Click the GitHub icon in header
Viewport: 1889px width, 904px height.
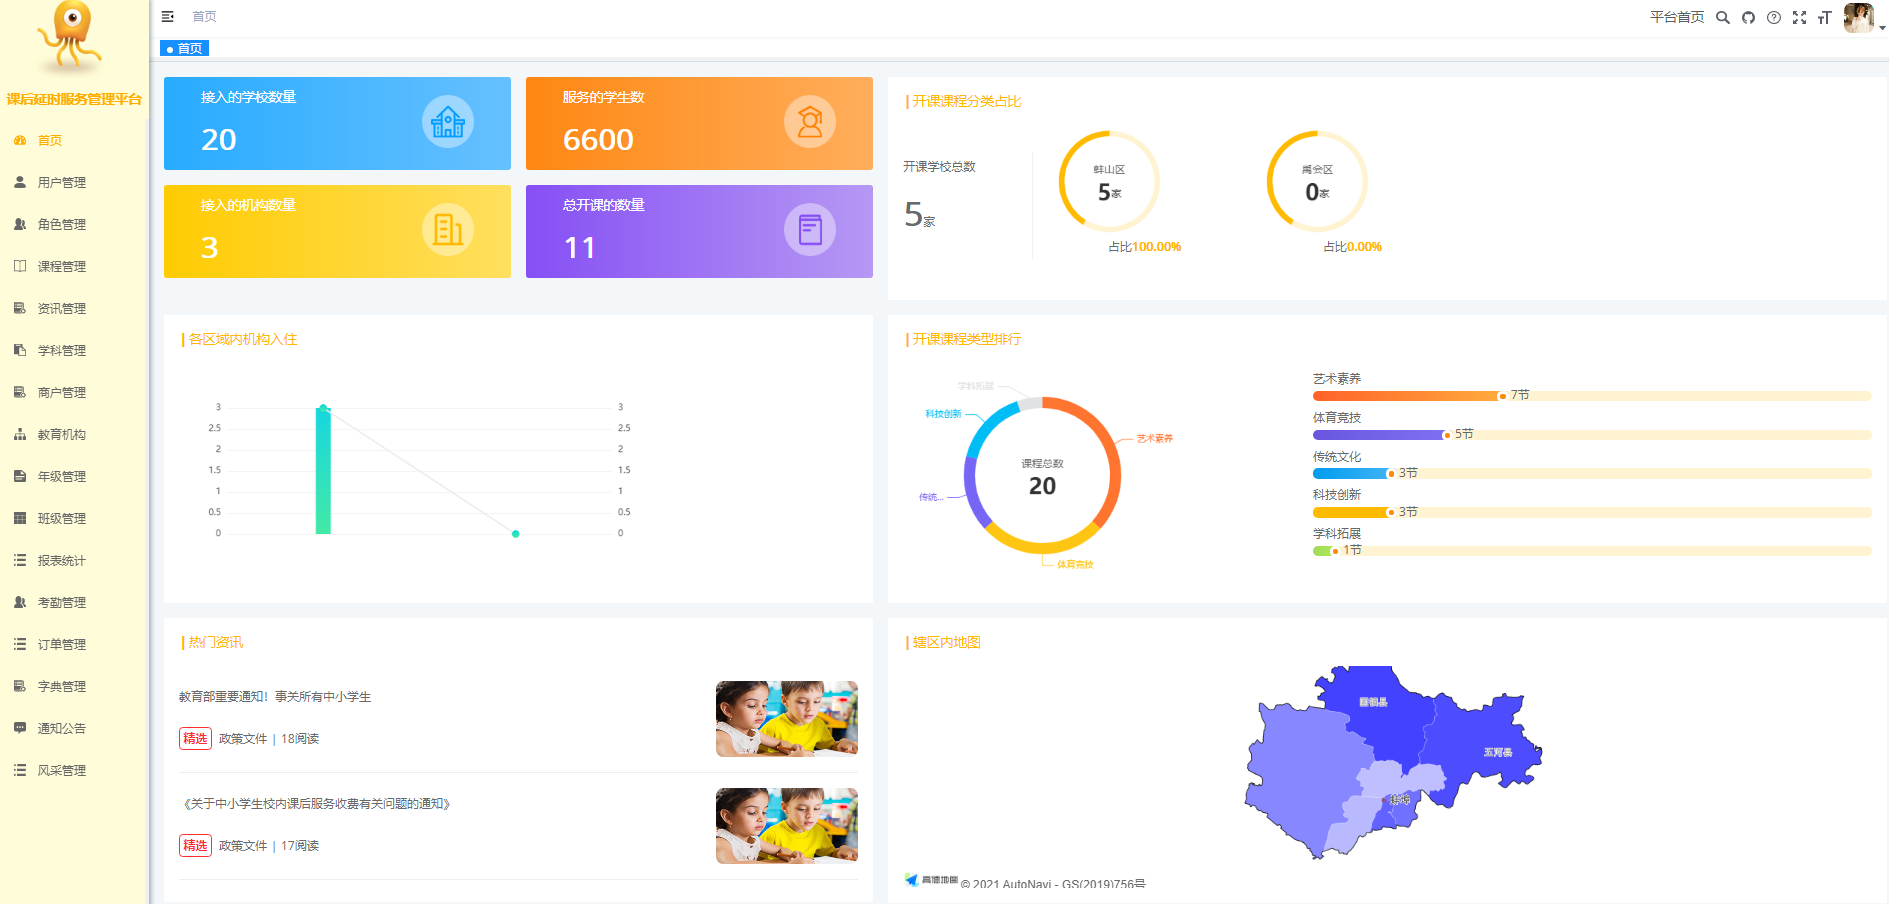pos(1748,17)
